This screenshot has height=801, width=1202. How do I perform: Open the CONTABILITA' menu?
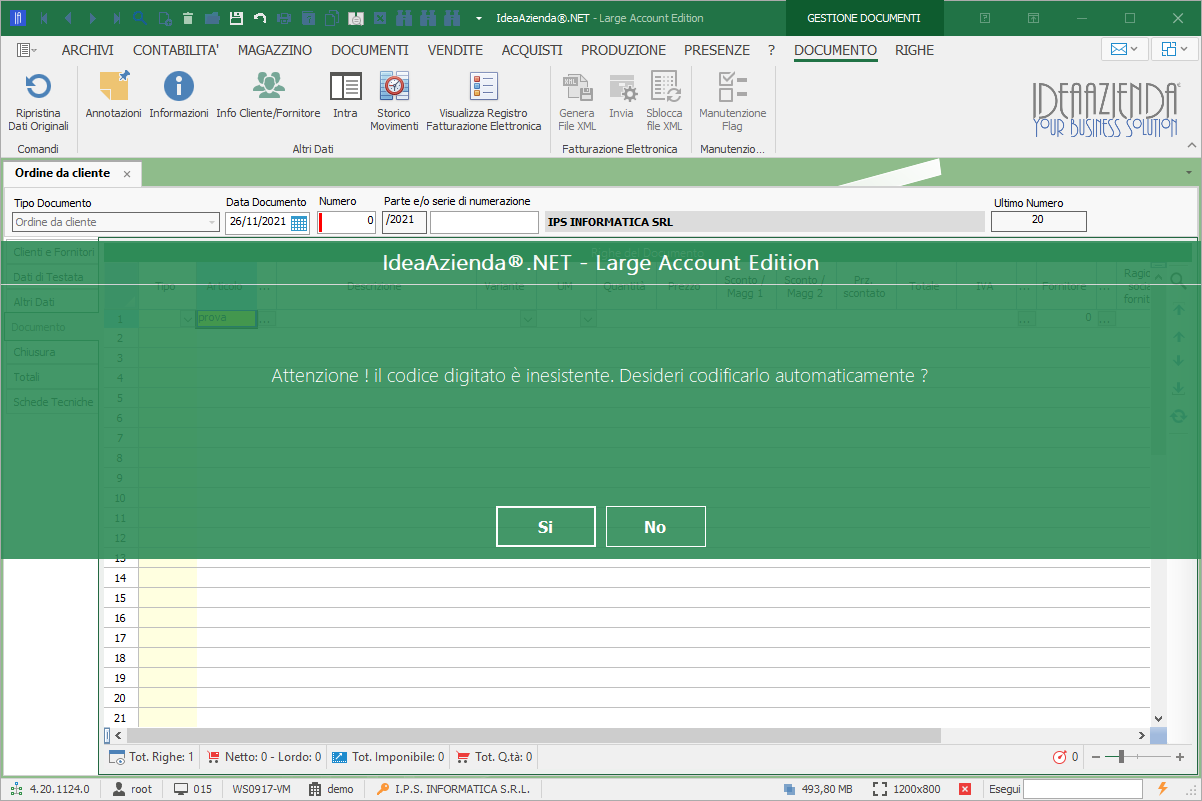tap(176, 50)
